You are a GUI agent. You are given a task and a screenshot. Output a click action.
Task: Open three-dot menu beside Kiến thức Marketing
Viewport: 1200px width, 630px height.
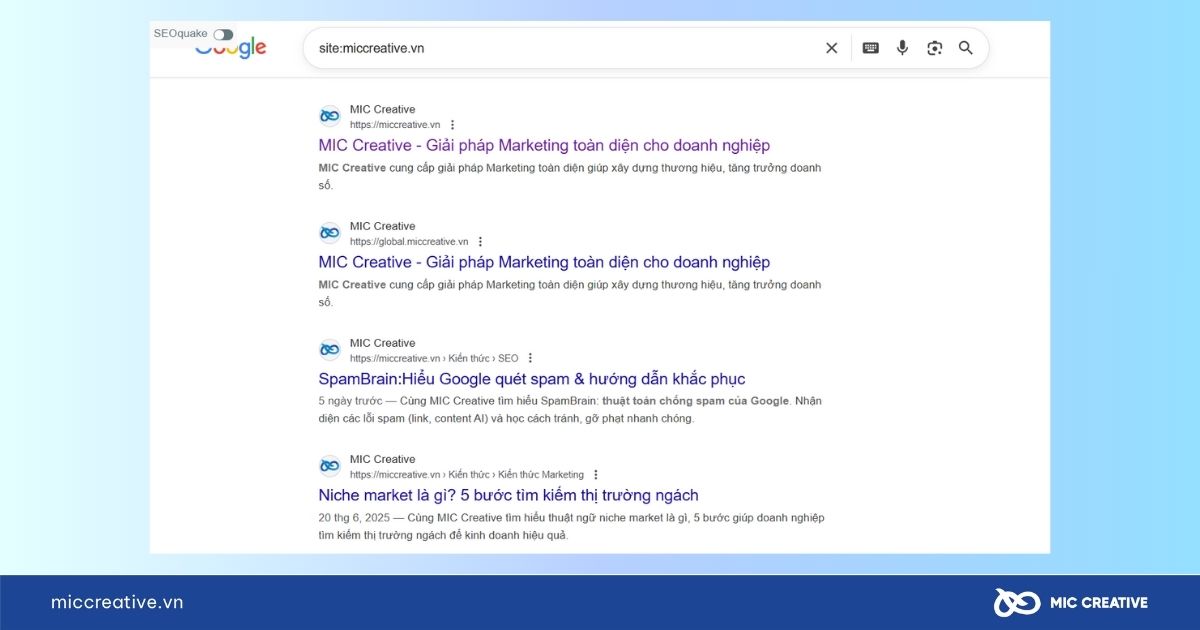[596, 475]
